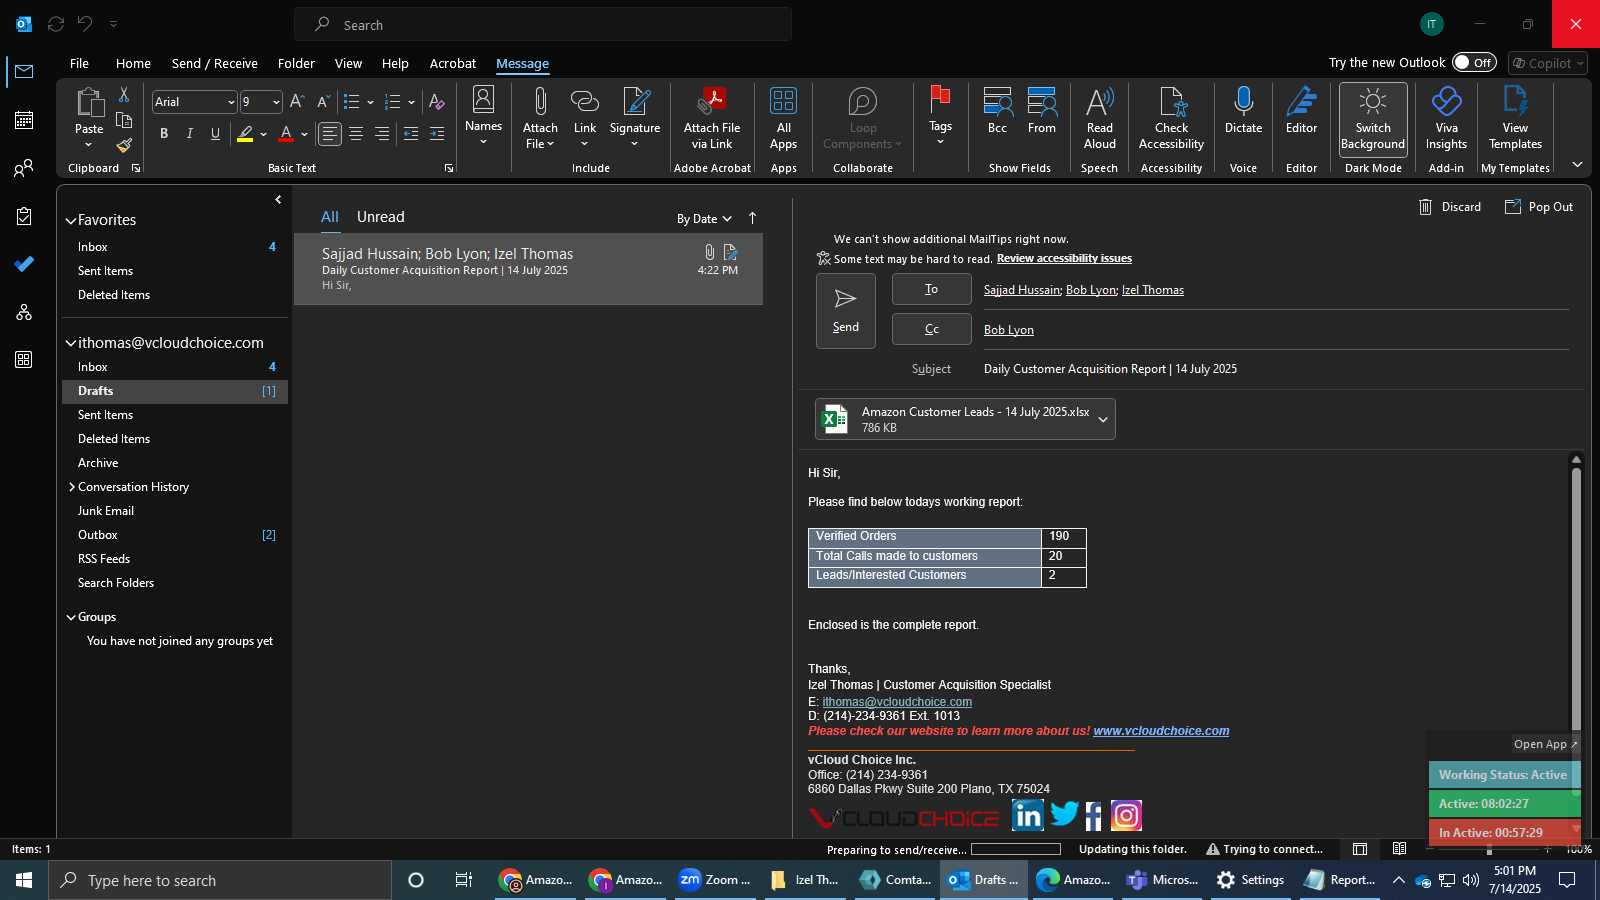Toggle the Bcc field display
1600x900 pixels.
(x=997, y=112)
